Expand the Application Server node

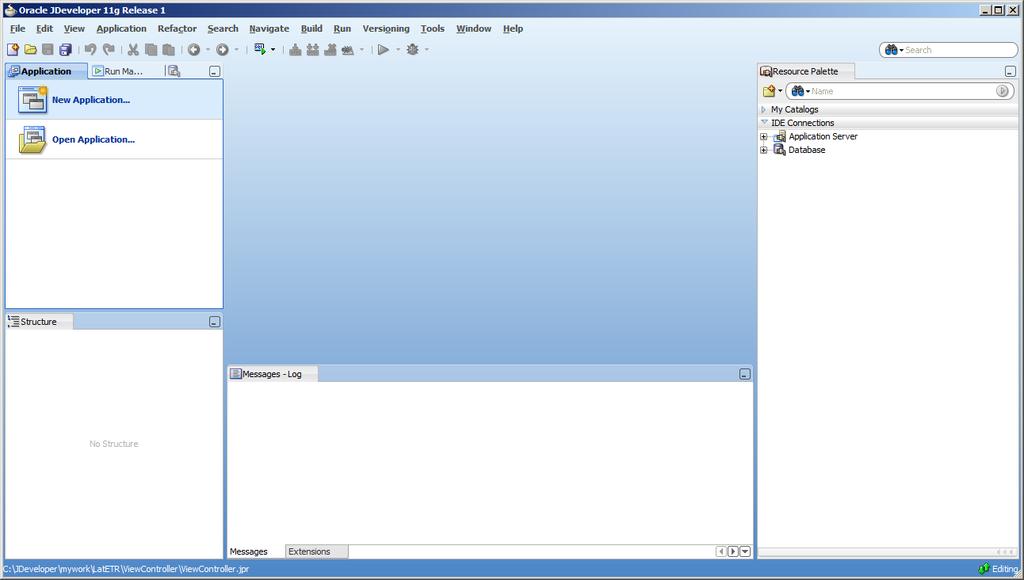[x=763, y=137]
